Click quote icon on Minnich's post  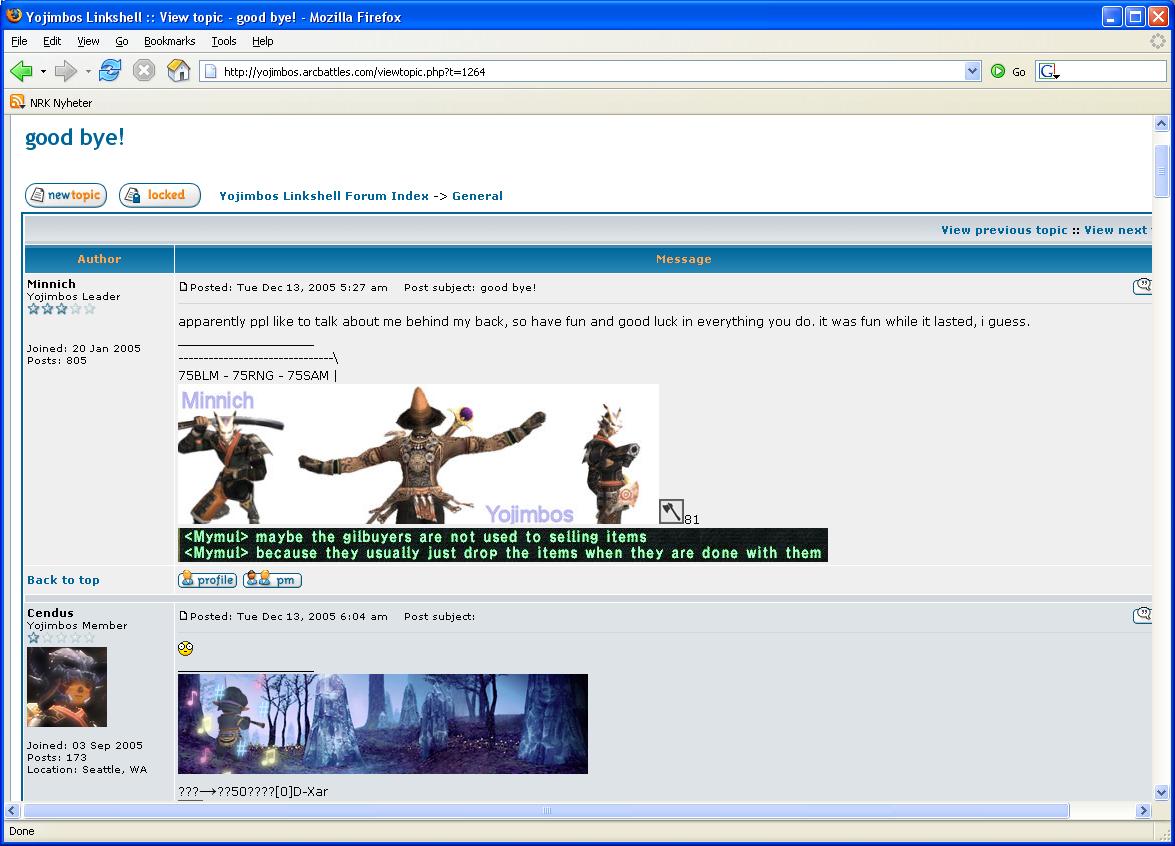pos(1142,287)
